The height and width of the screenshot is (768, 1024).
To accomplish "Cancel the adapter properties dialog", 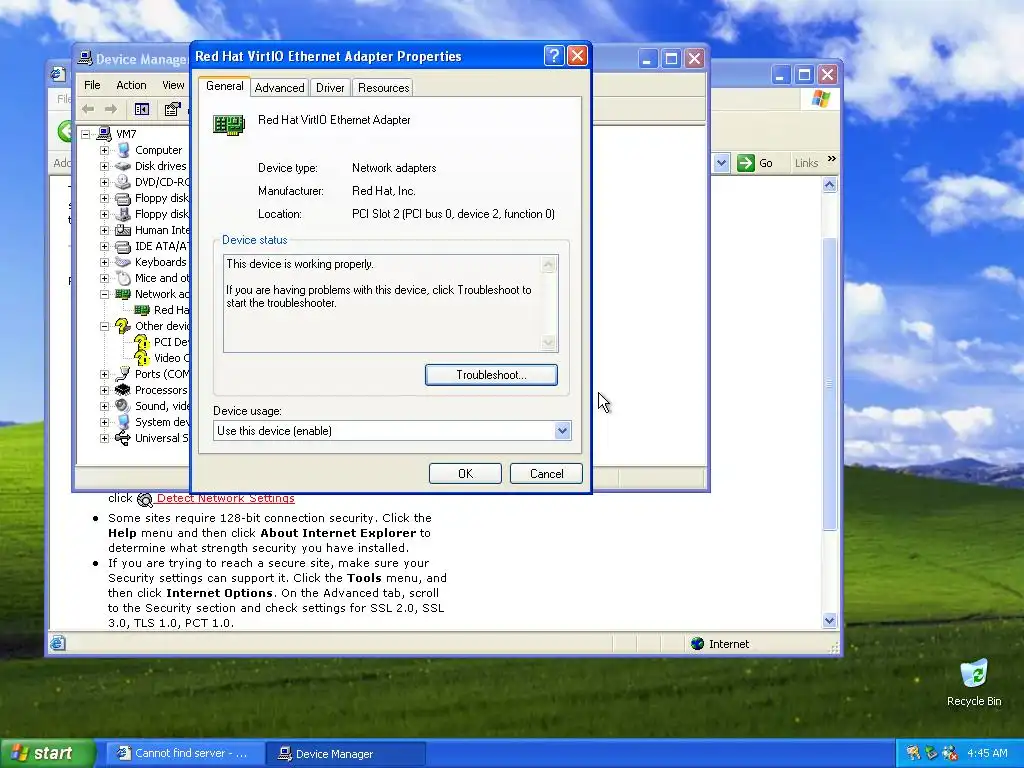I will point(546,473).
